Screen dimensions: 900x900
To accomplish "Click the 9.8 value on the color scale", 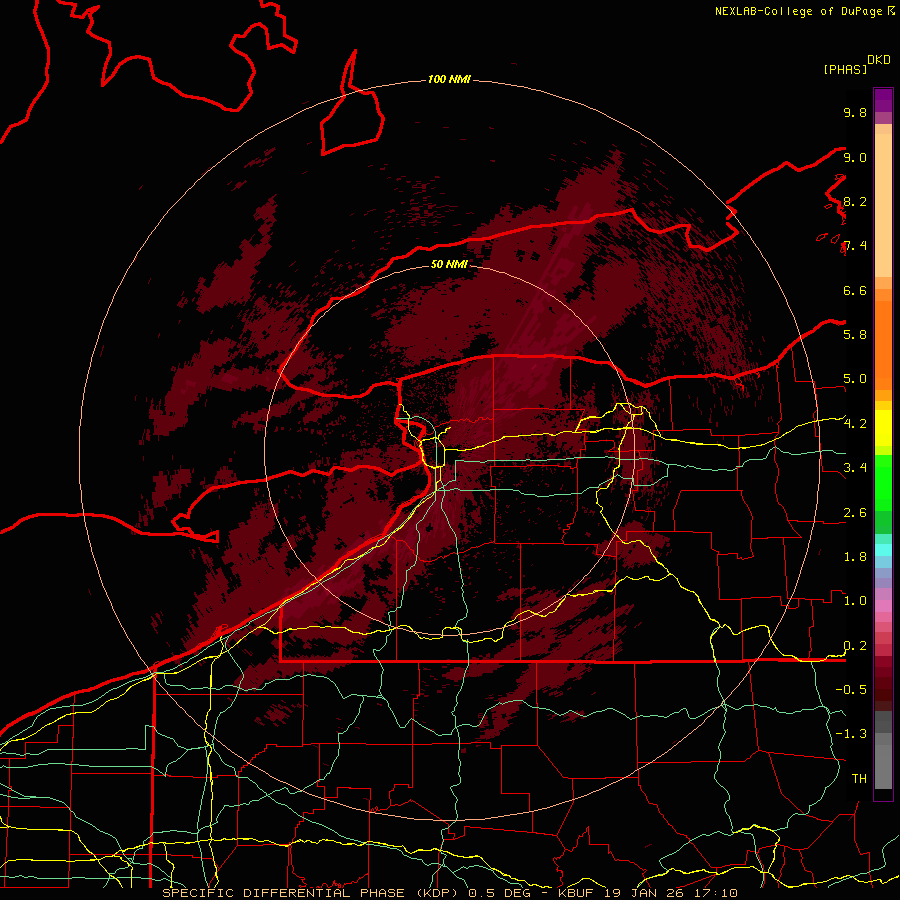I will pyautogui.click(x=855, y=112).
